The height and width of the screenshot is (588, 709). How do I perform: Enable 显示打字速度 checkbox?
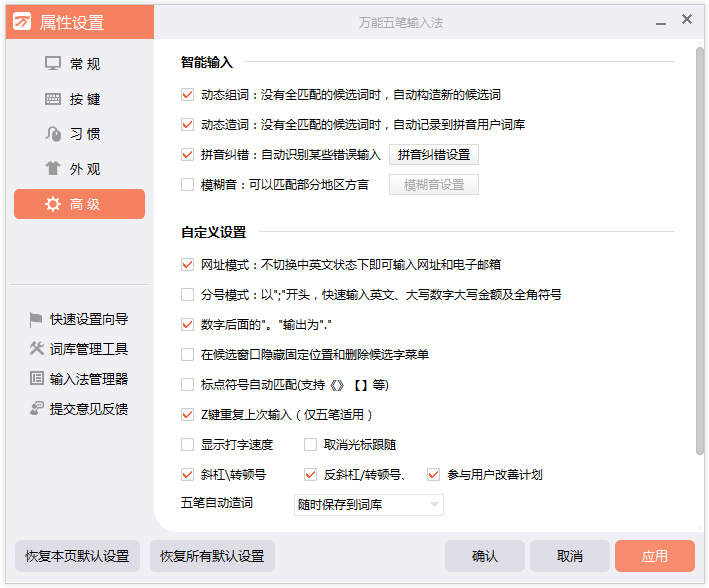click(x=187, y=444)
